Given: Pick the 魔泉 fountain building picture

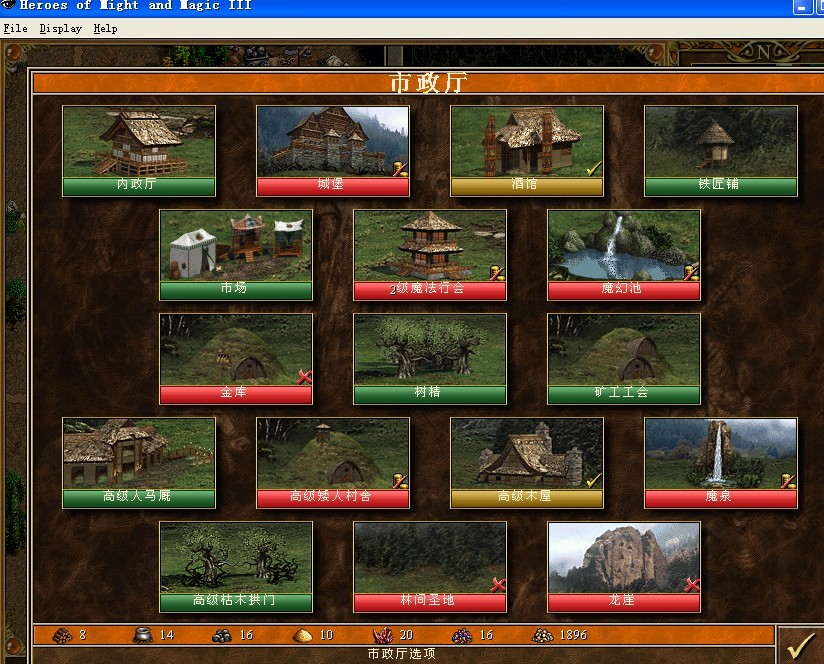Looking at the screenshot, I should [x=720, y=454].
